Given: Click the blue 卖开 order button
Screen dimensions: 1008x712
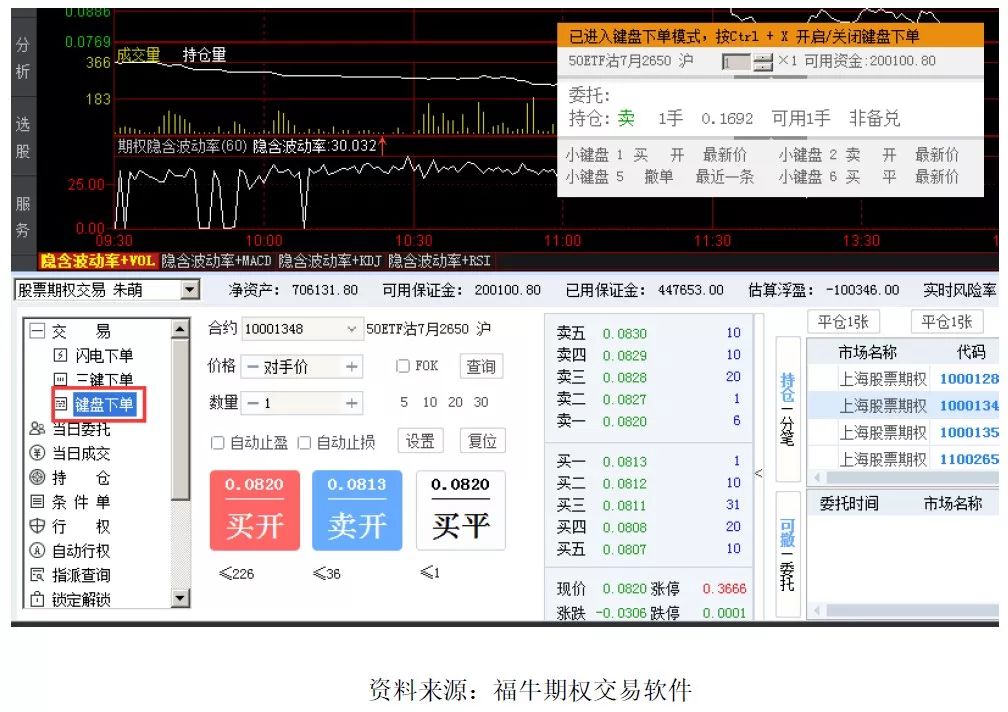Looking at the screenshot, I should click(357, 510).
